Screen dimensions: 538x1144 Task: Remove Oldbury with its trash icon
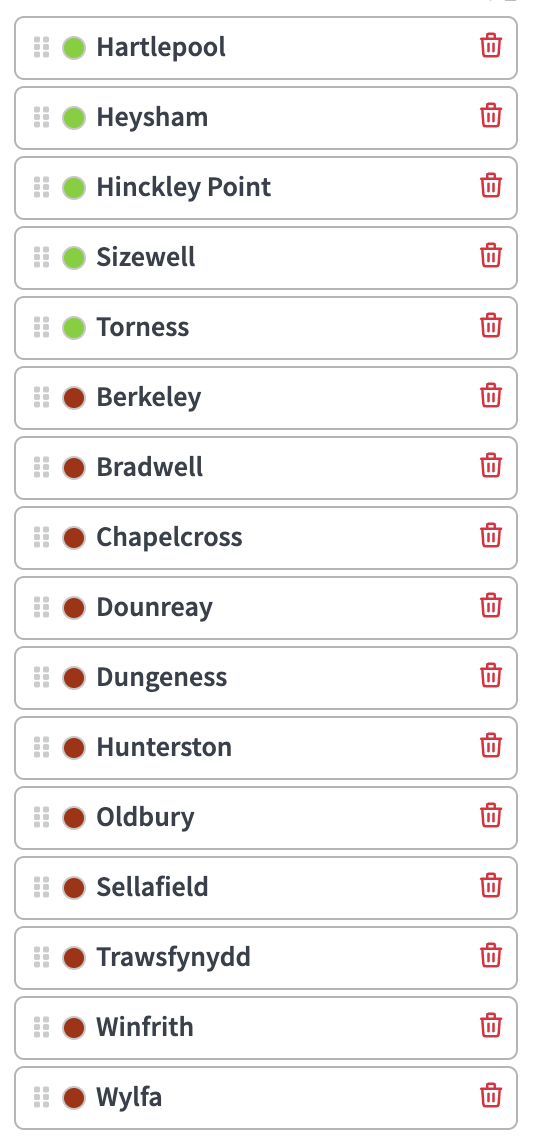[x=491, y=817]
